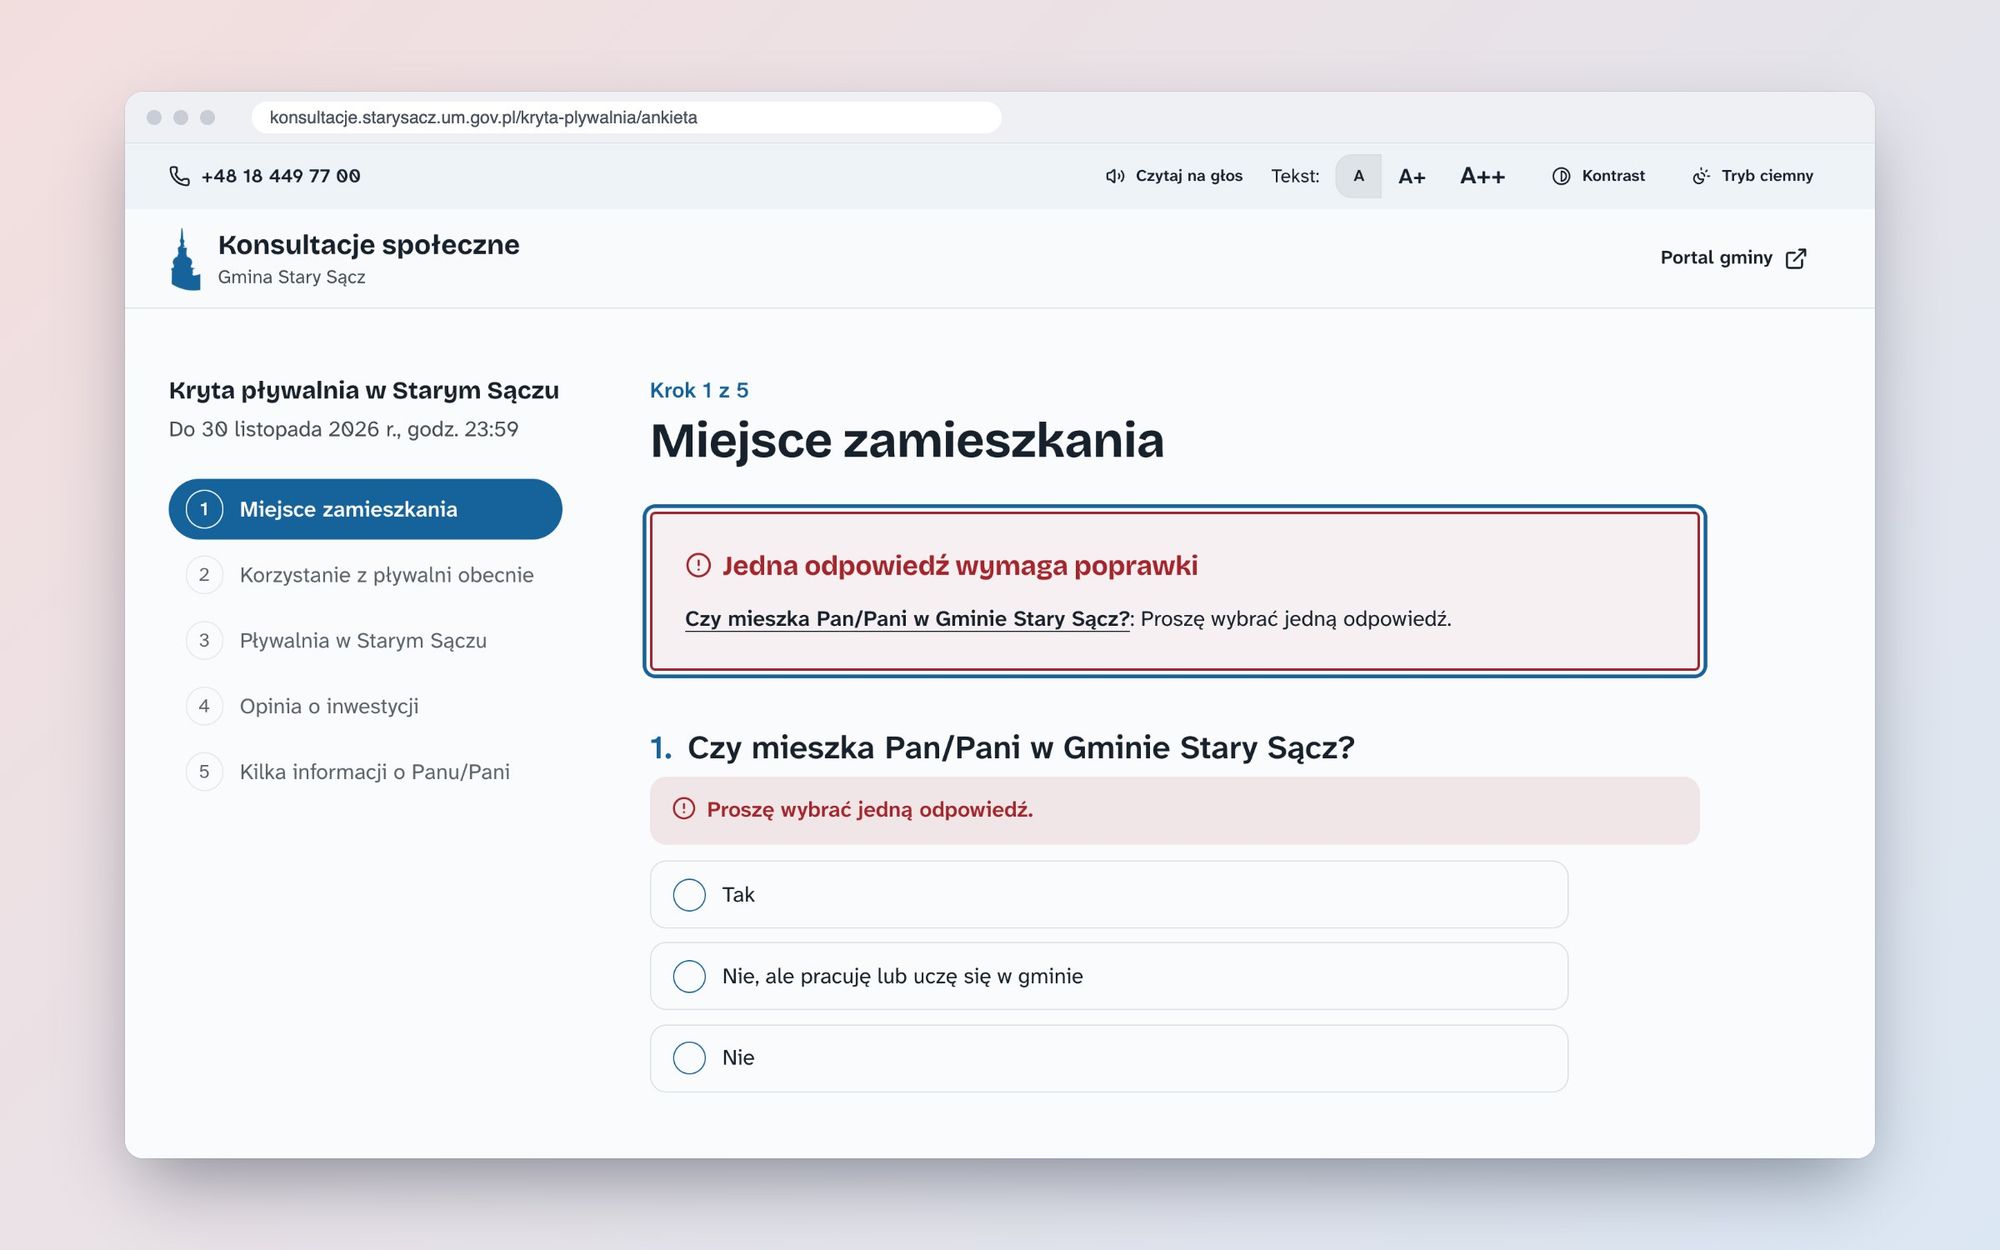
Task: Click the Czytaj na głos button
Action: click(x=1174, y=176)
